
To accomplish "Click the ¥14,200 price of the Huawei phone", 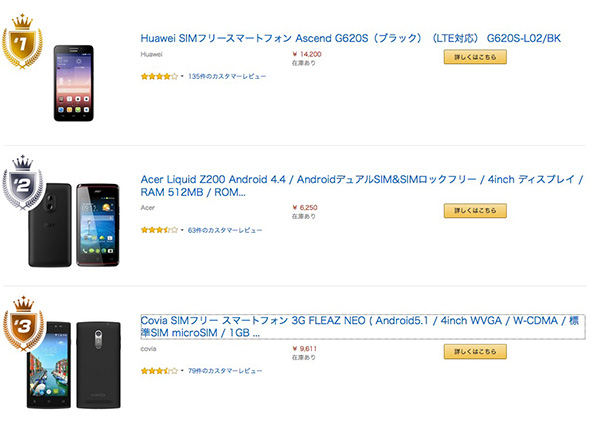I will 307,54.
